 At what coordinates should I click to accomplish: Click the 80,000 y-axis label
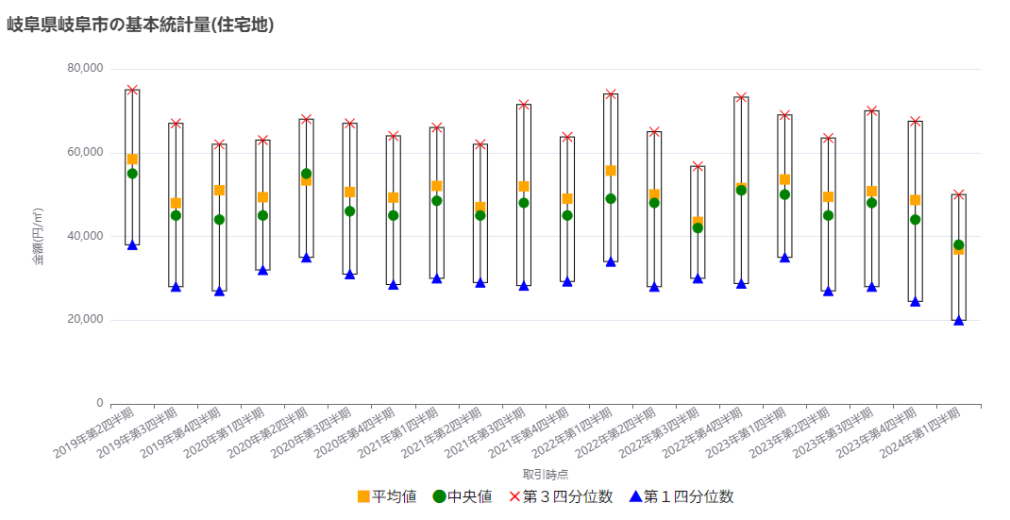[85, 68]
